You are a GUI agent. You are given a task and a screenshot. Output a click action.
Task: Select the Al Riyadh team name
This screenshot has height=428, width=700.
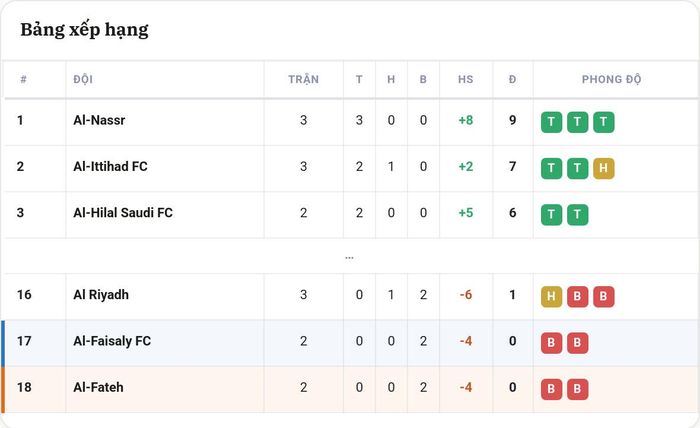pos(101,295)
